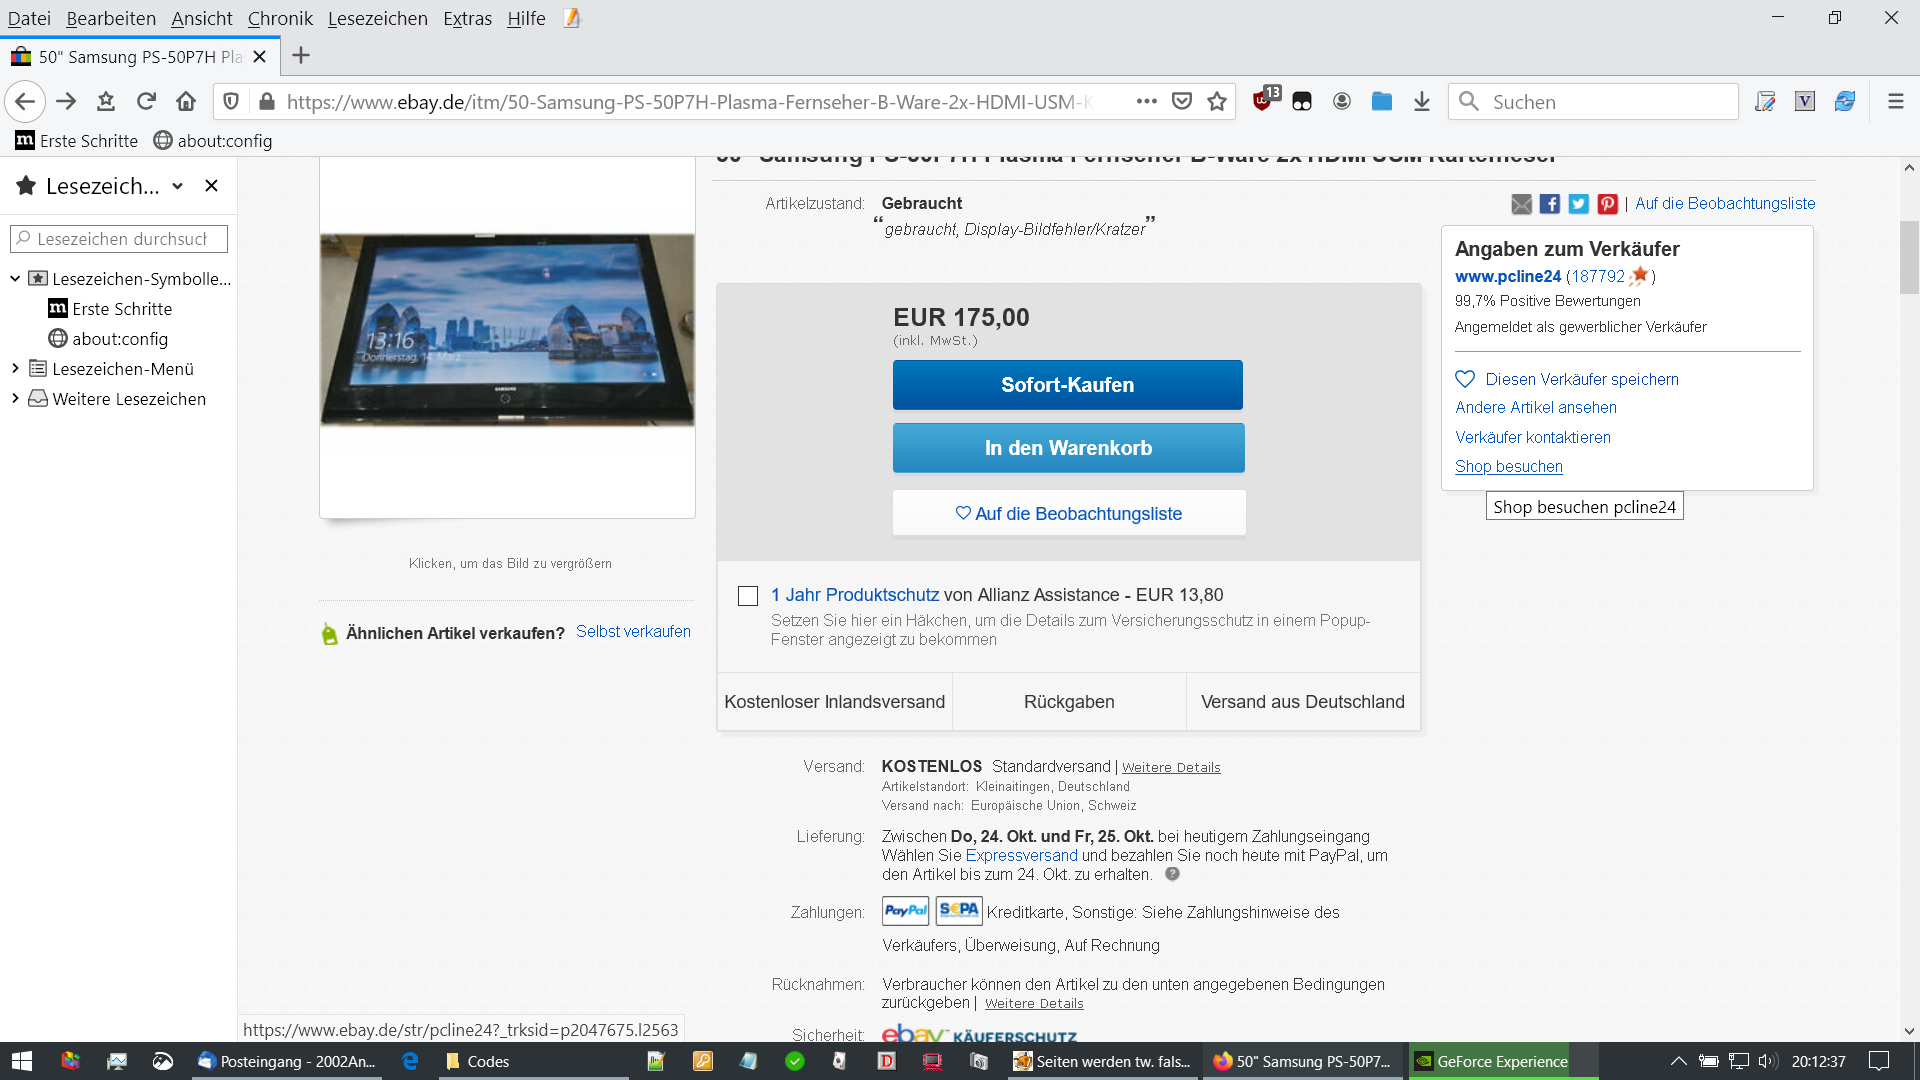Collapse the Lesezeichen-Symbolleiste folder
Viewport: 1920px width, 1080px height.
pos(15,279)
